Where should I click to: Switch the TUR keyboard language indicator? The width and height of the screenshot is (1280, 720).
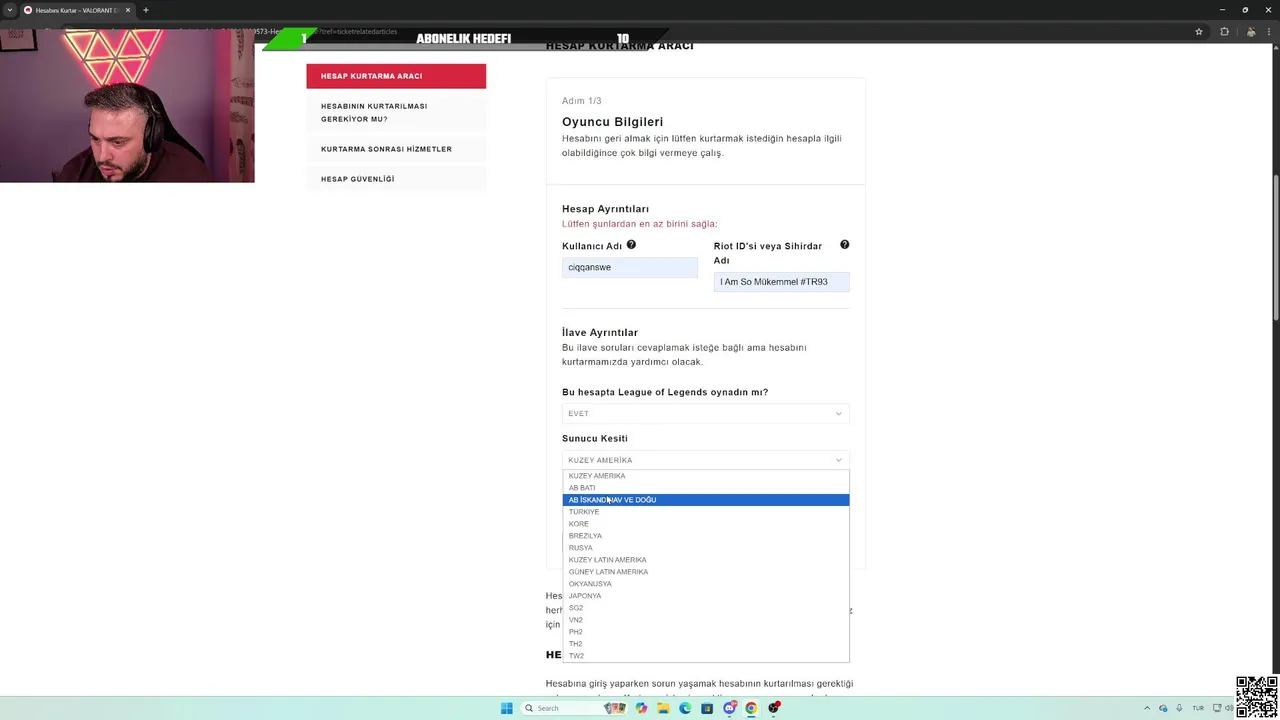click(1198, 708)
